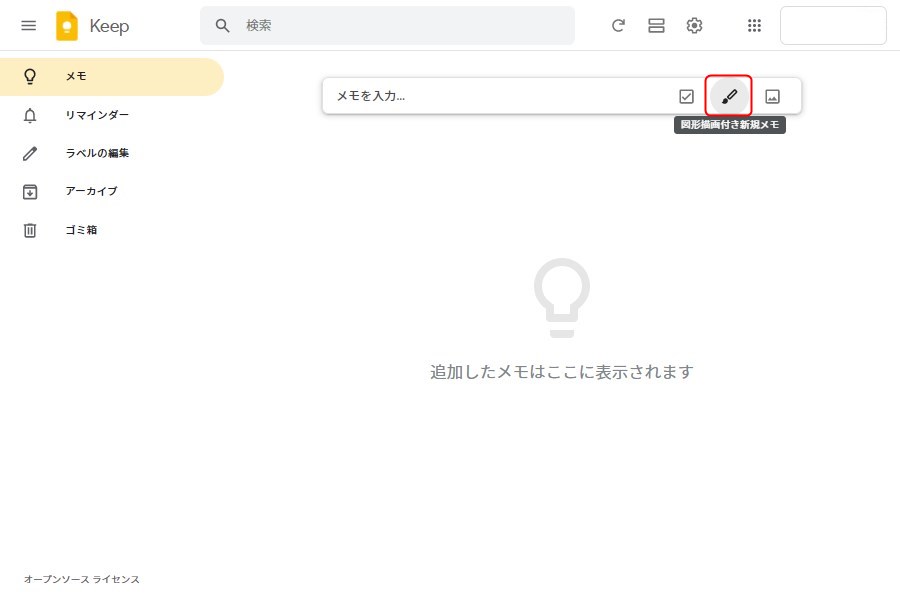Open the main menu hamburger icon
900x600 pixels.
(x=28, y=26)
